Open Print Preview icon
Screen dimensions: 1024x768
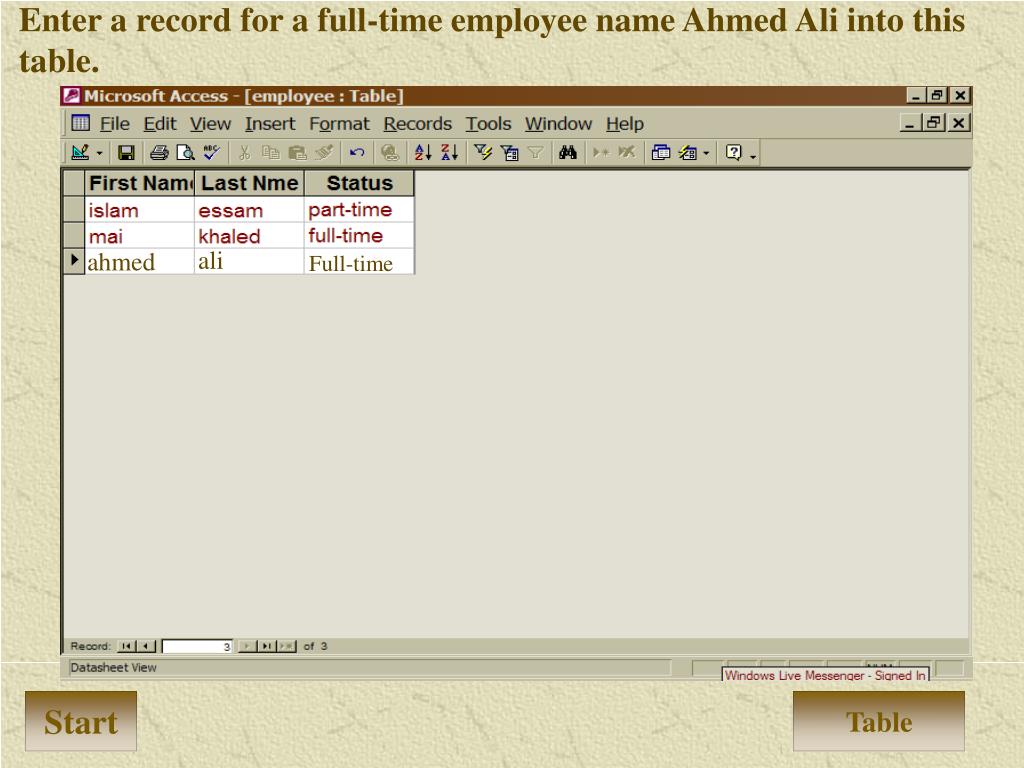coord(185,153)
